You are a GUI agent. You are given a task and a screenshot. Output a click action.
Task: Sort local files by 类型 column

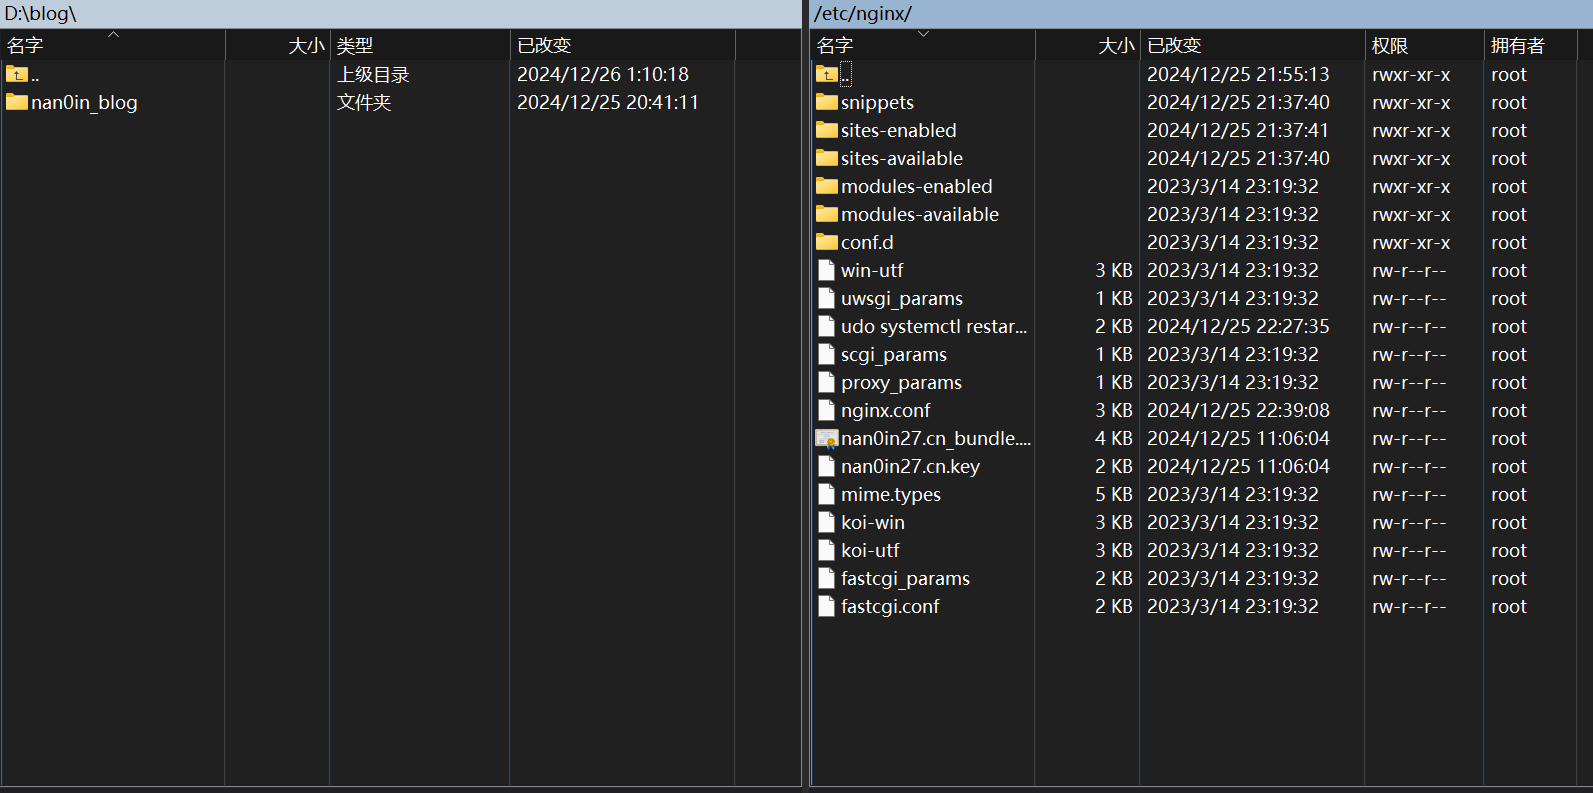point(355,45)
